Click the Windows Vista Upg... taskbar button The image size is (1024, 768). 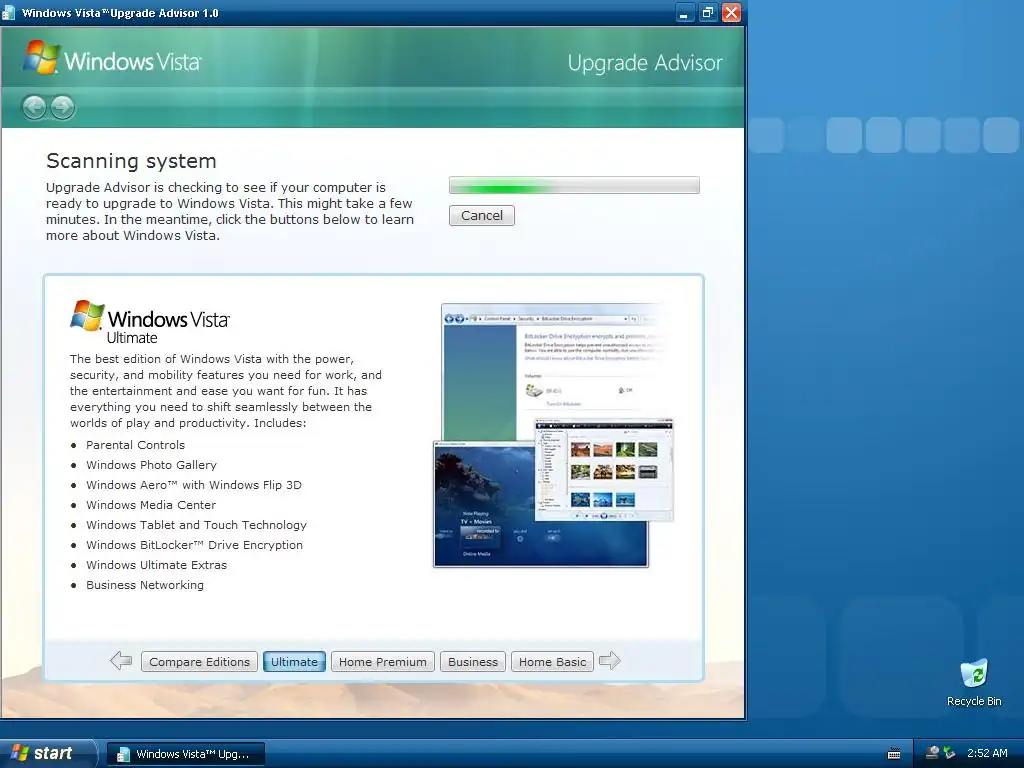(186, 754)
